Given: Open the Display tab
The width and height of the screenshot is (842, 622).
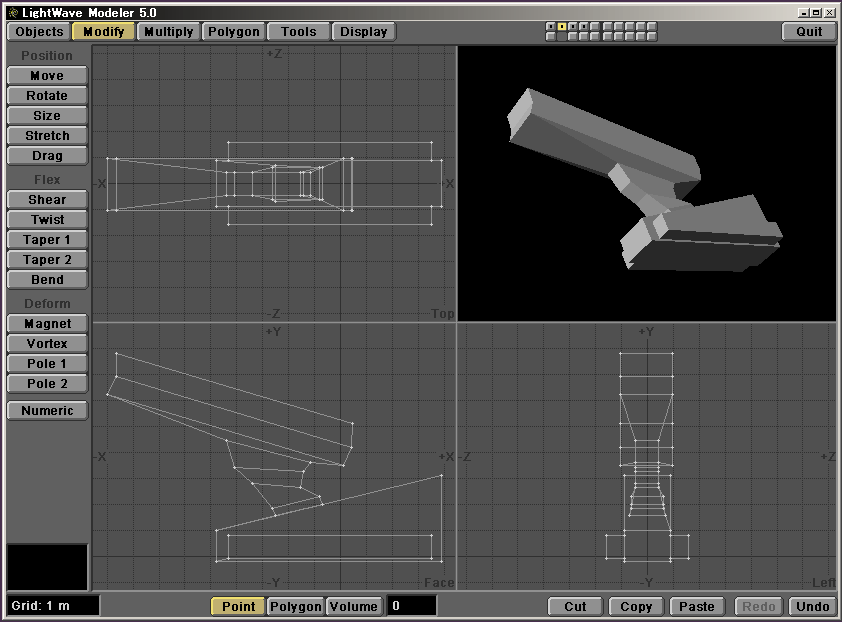Looking at the screenshot, I should (363, 32).
